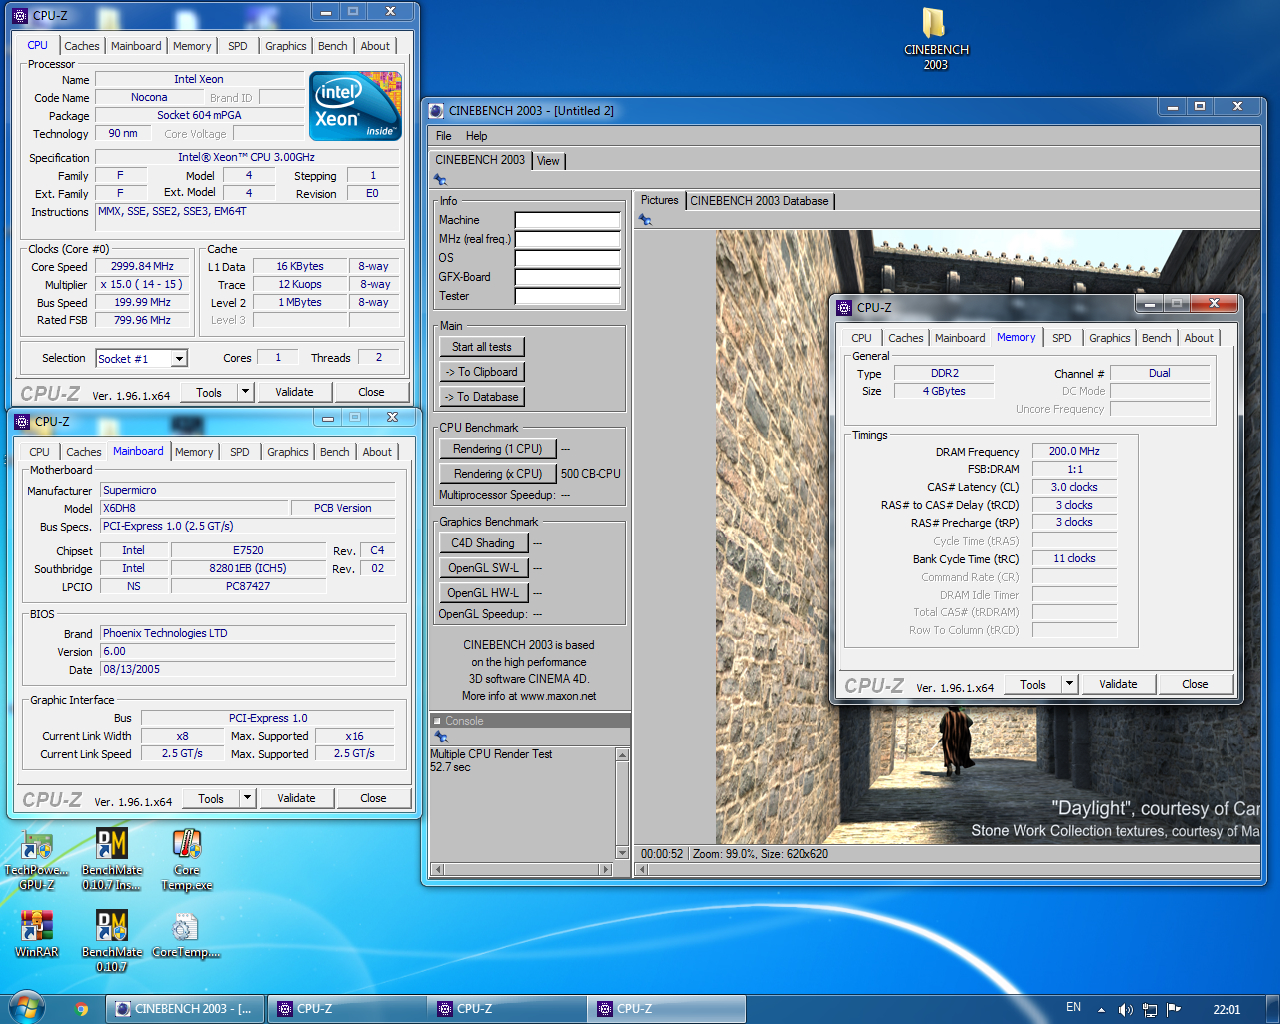Click the GFX-Board input field
This screenshot has height=1024, width=1280.
point(567,277)
